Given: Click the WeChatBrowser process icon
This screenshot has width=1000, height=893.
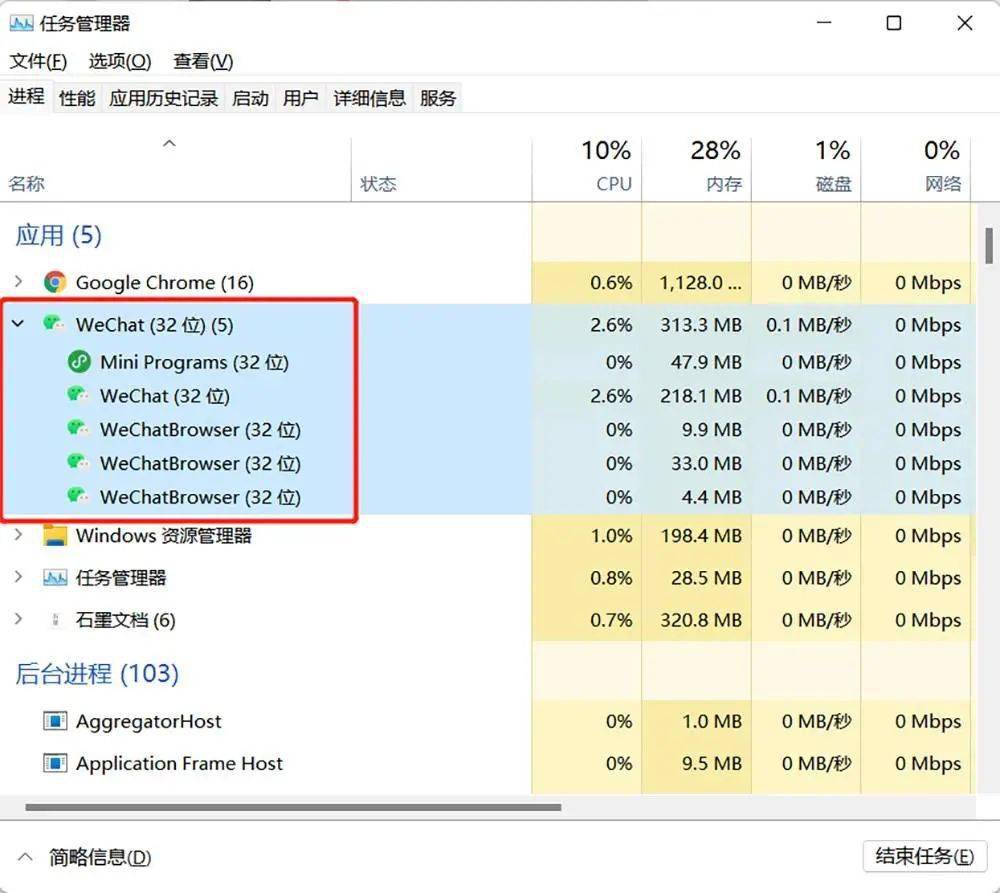Looking at the screenshot, I should (78, 430).
